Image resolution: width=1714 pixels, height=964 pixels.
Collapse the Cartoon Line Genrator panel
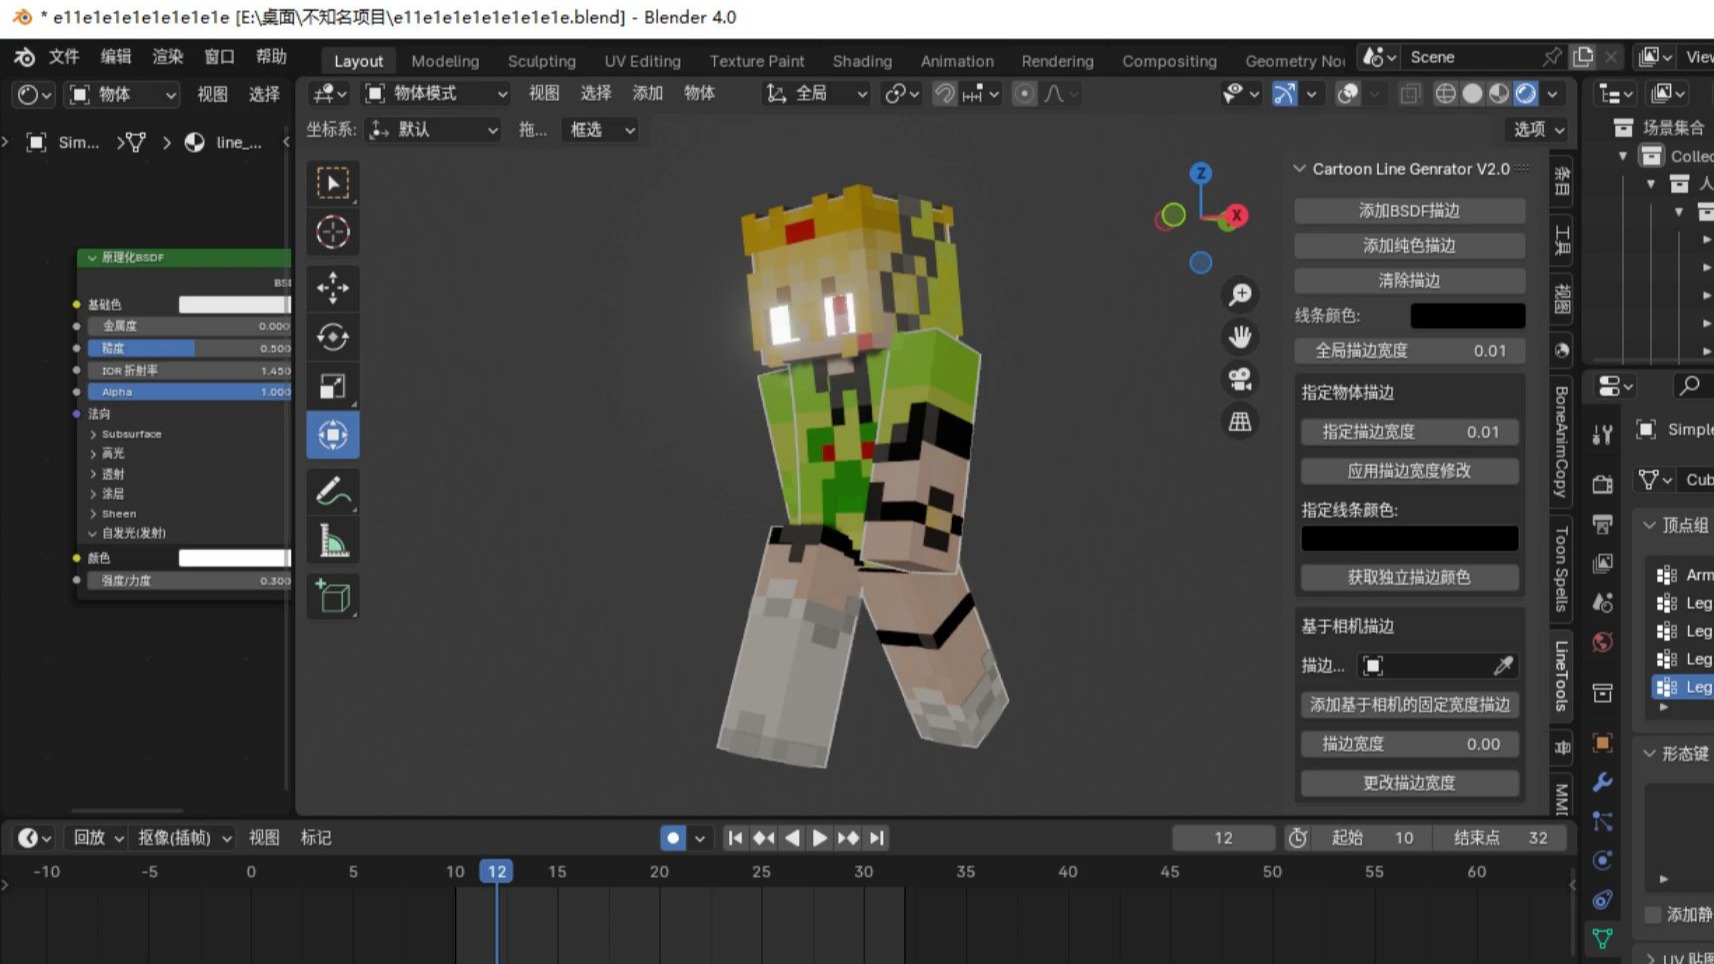coord(1299,169)
